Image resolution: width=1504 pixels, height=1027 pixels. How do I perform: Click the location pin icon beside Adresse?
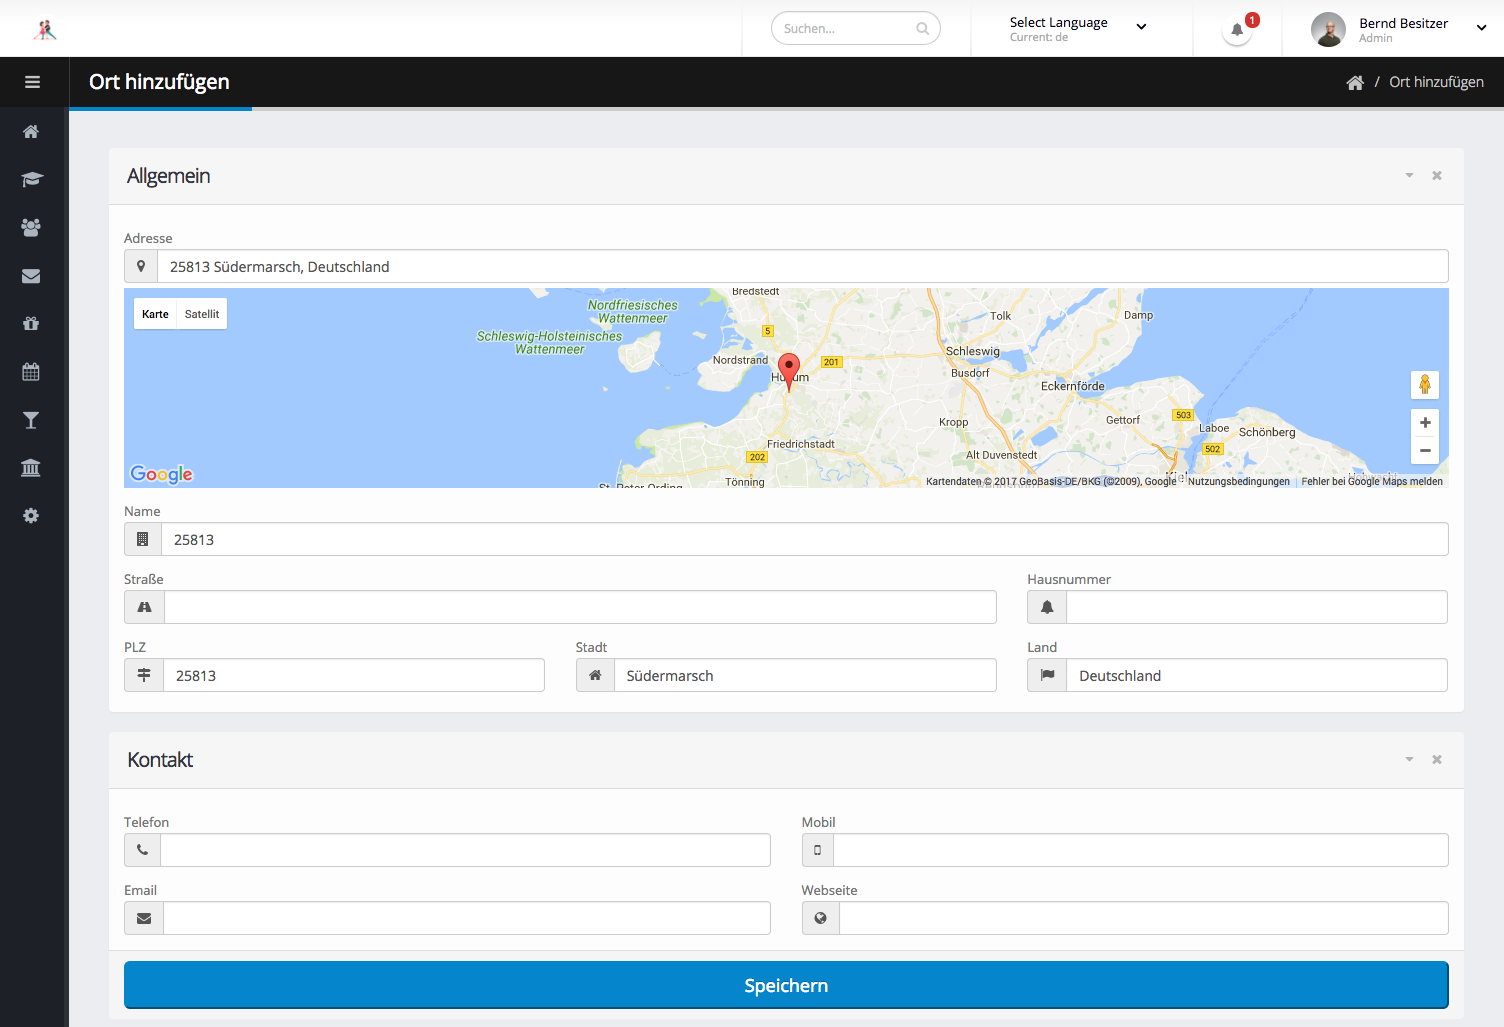(141, 266)
